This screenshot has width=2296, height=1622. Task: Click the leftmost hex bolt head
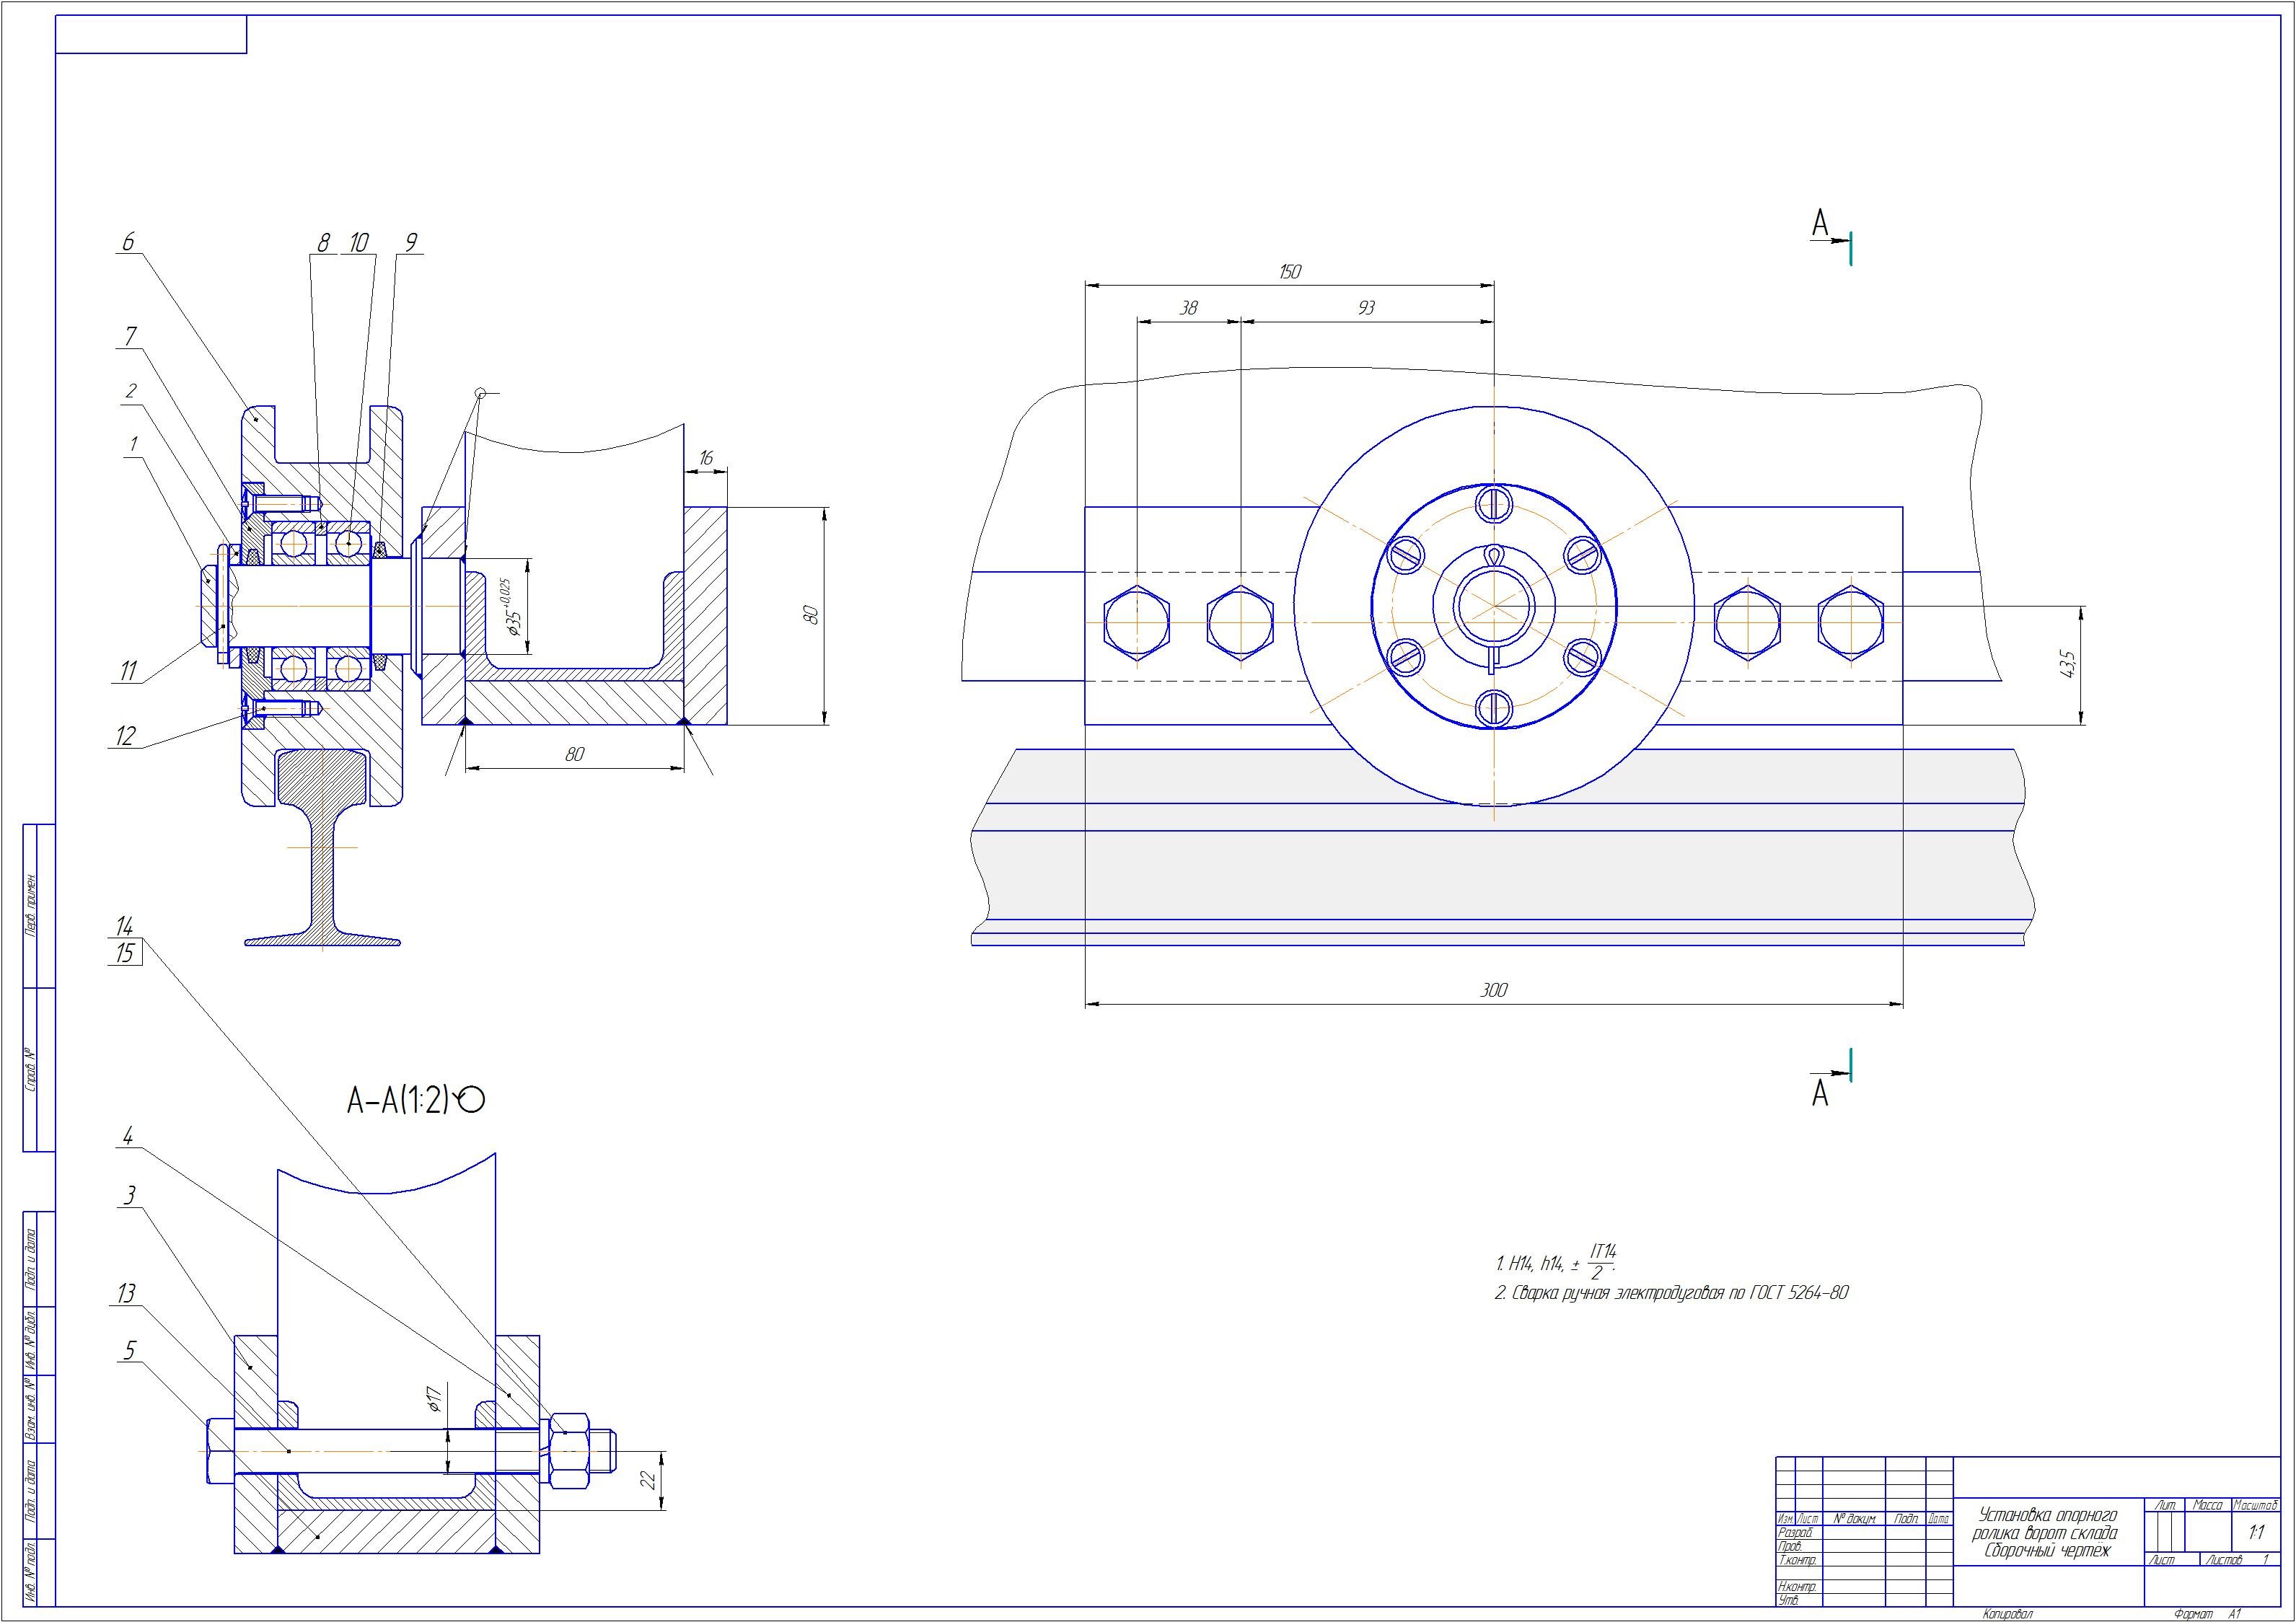[1137, 623]
